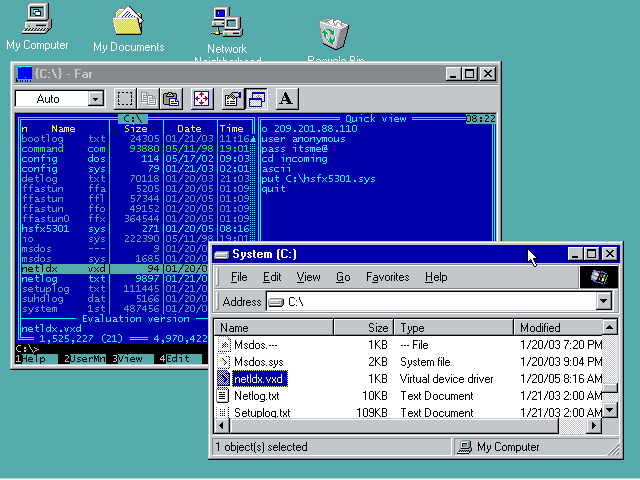This screenshot has width=640, height=480.
Task: Select suhdlog dat row in Far panel
Action: tap(115, 299)
